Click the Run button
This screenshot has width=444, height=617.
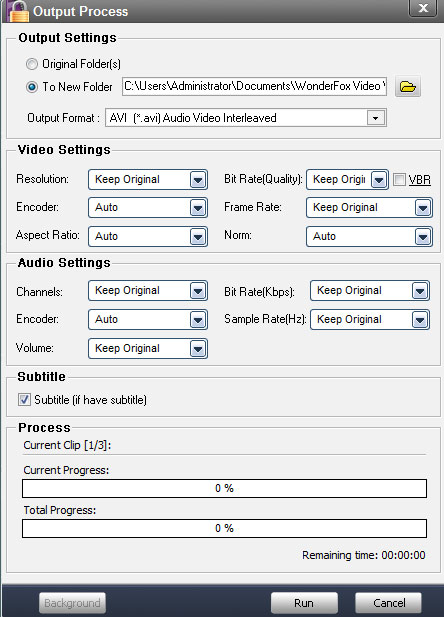[x=304, y=603]
